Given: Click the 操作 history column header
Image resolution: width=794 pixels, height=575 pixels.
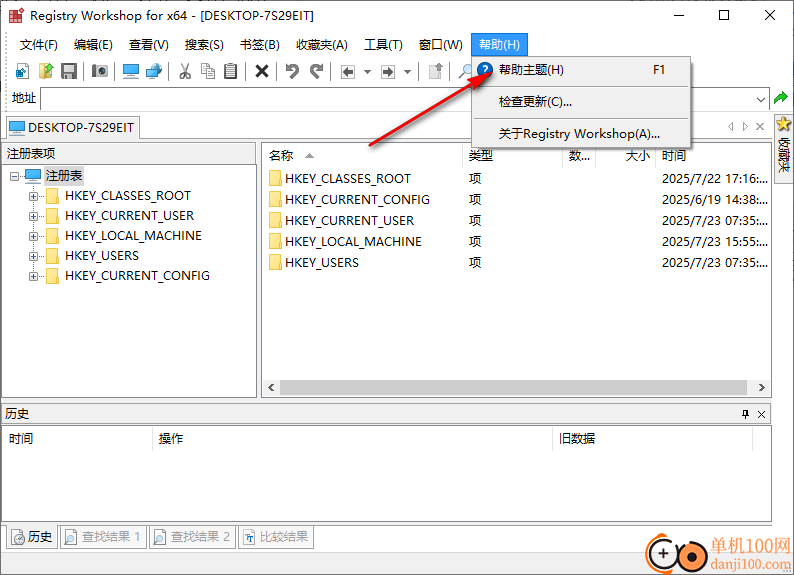Looking at the screenshot, I should pos(352,438).
